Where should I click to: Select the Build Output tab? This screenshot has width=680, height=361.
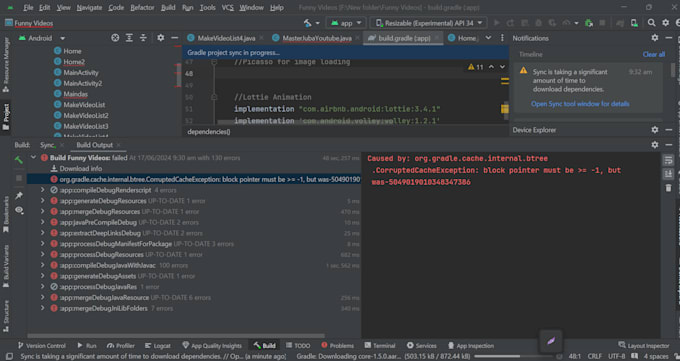click(x=95, y=145)
